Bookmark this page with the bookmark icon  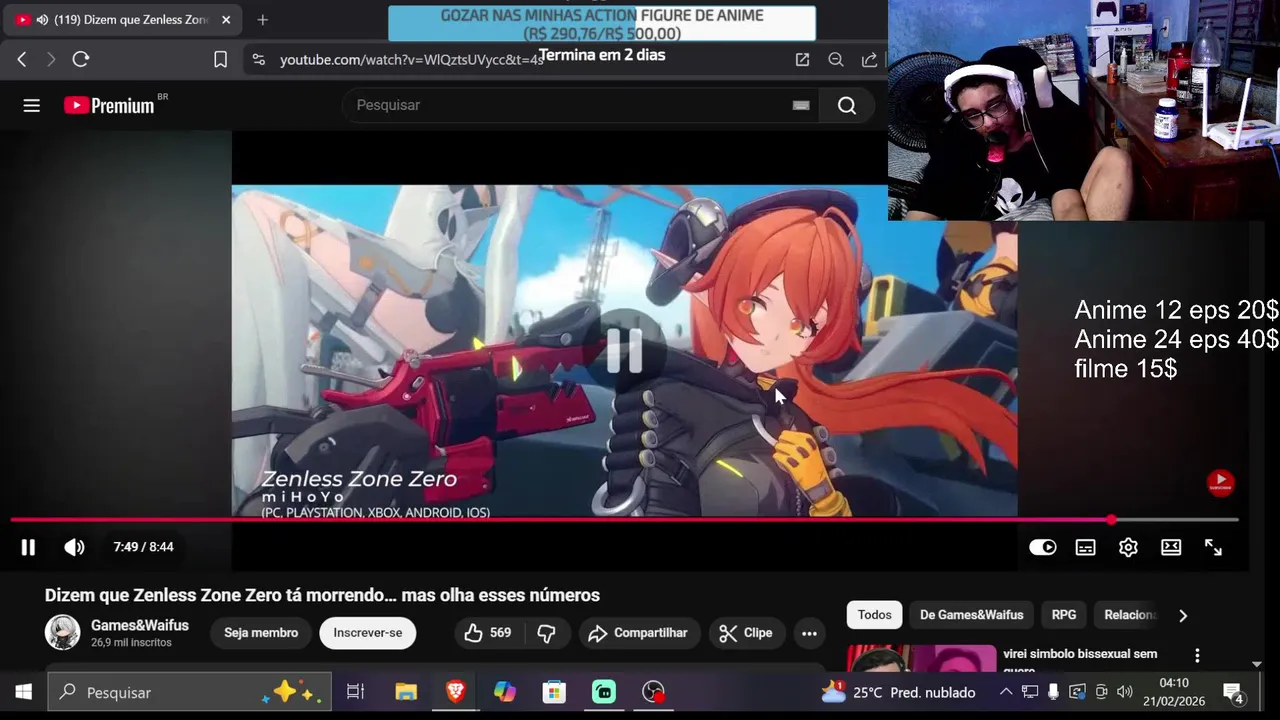click(221, 60)
